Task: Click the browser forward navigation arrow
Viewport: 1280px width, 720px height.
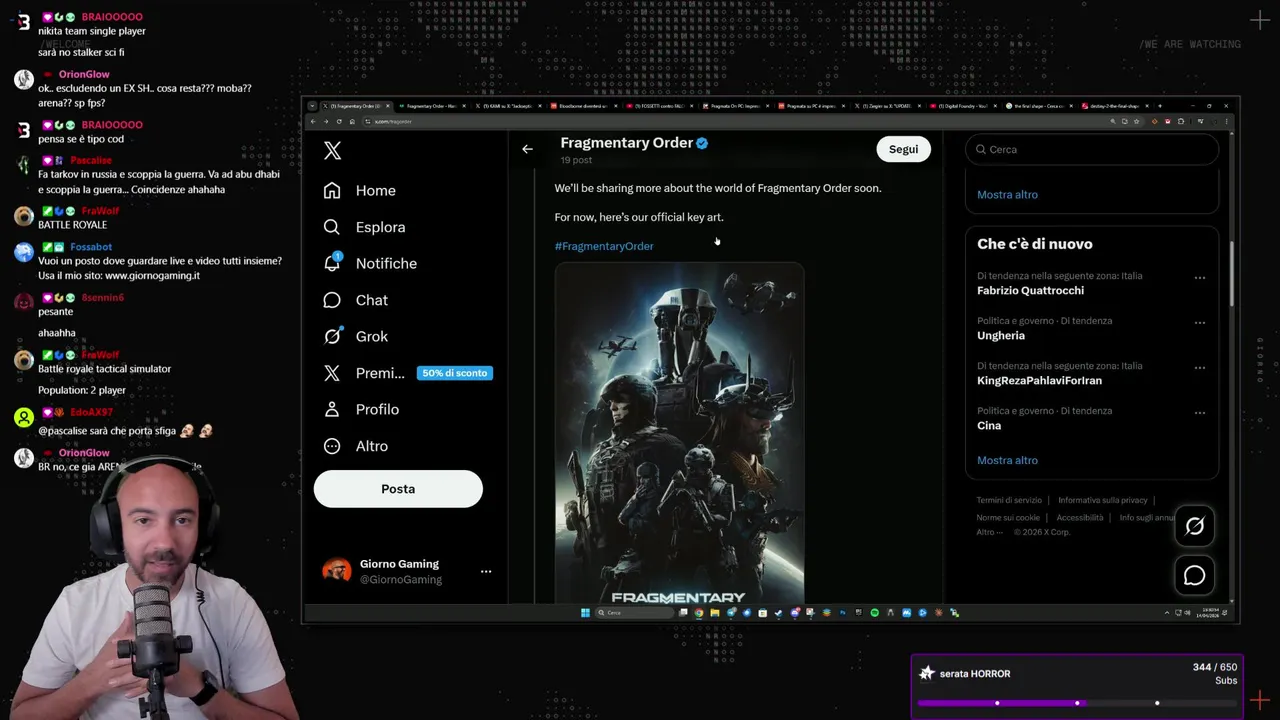Action: tap(326, 121)
